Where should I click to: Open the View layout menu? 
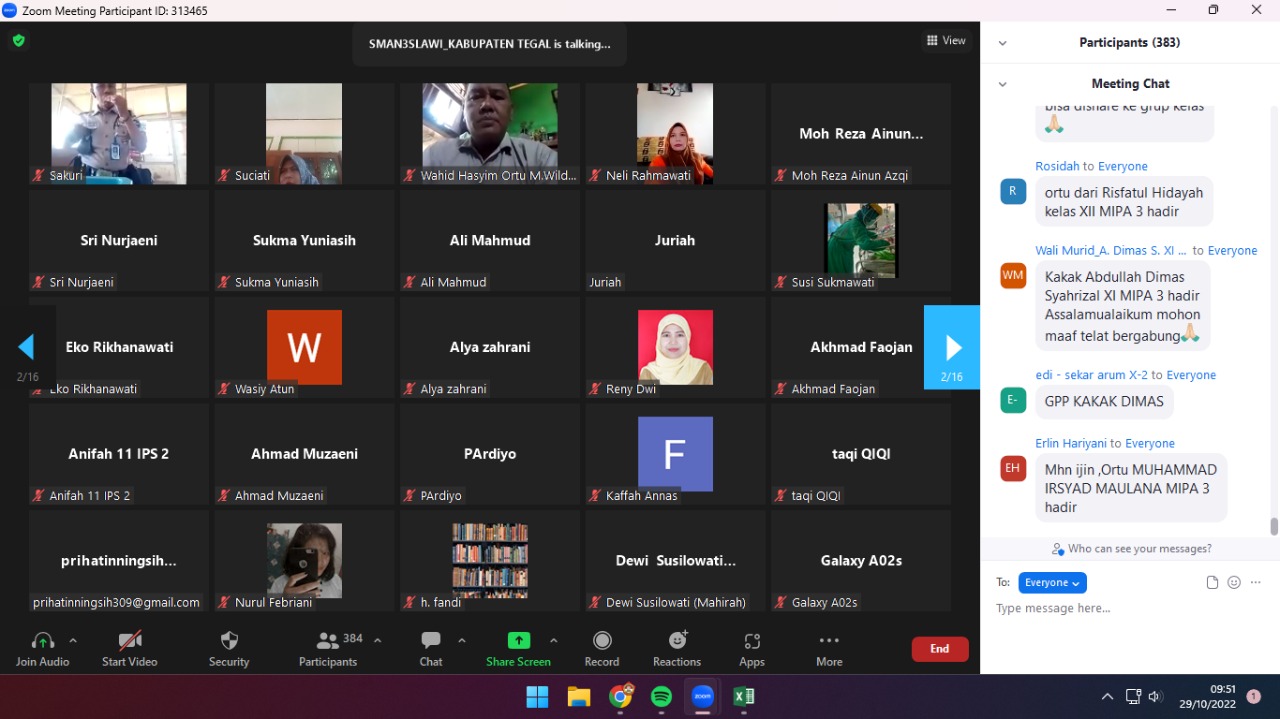pyautogui.click(x=946, y=41)
